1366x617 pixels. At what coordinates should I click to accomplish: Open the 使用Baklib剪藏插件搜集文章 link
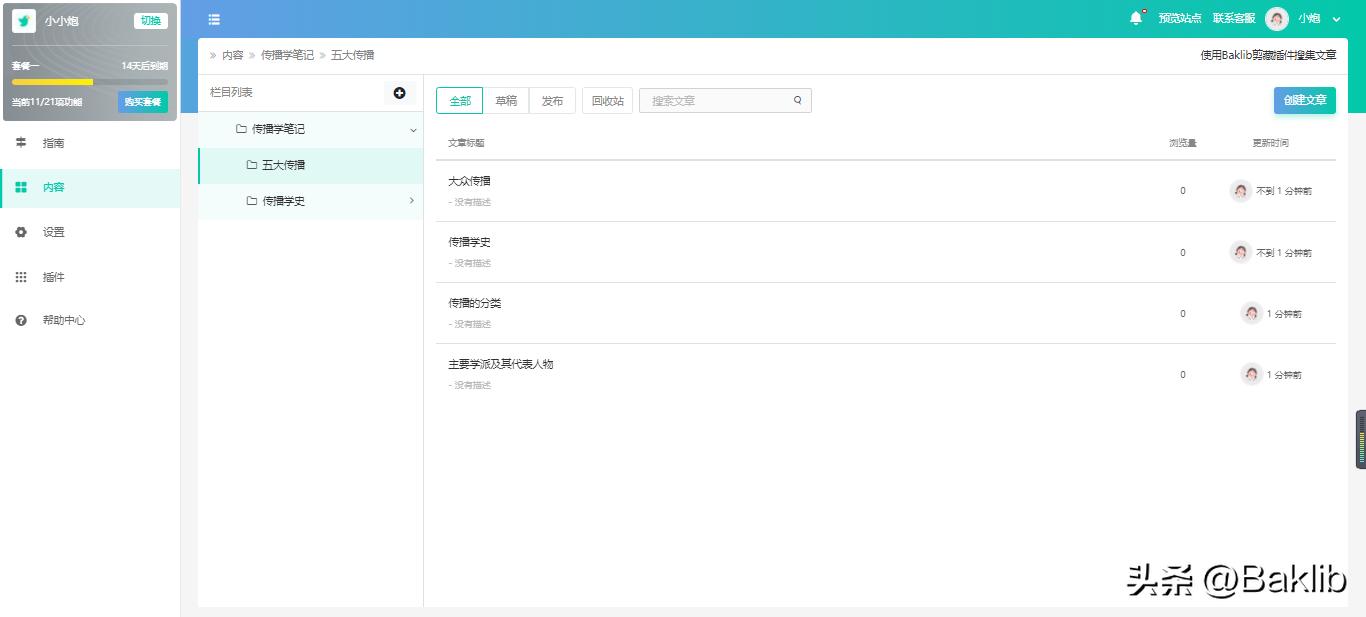[1267, 55]
